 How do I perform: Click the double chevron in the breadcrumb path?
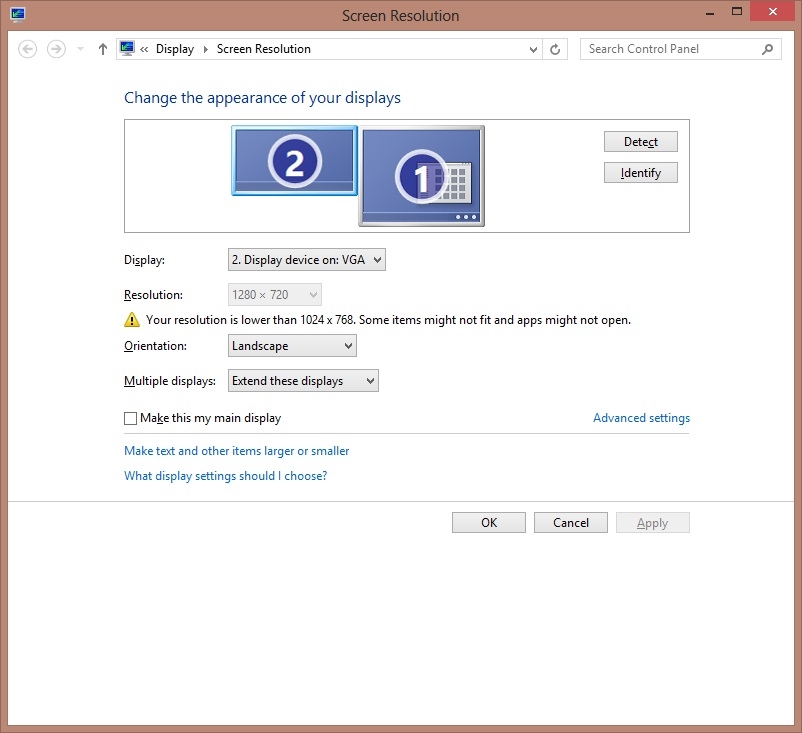tap(144, 49)
